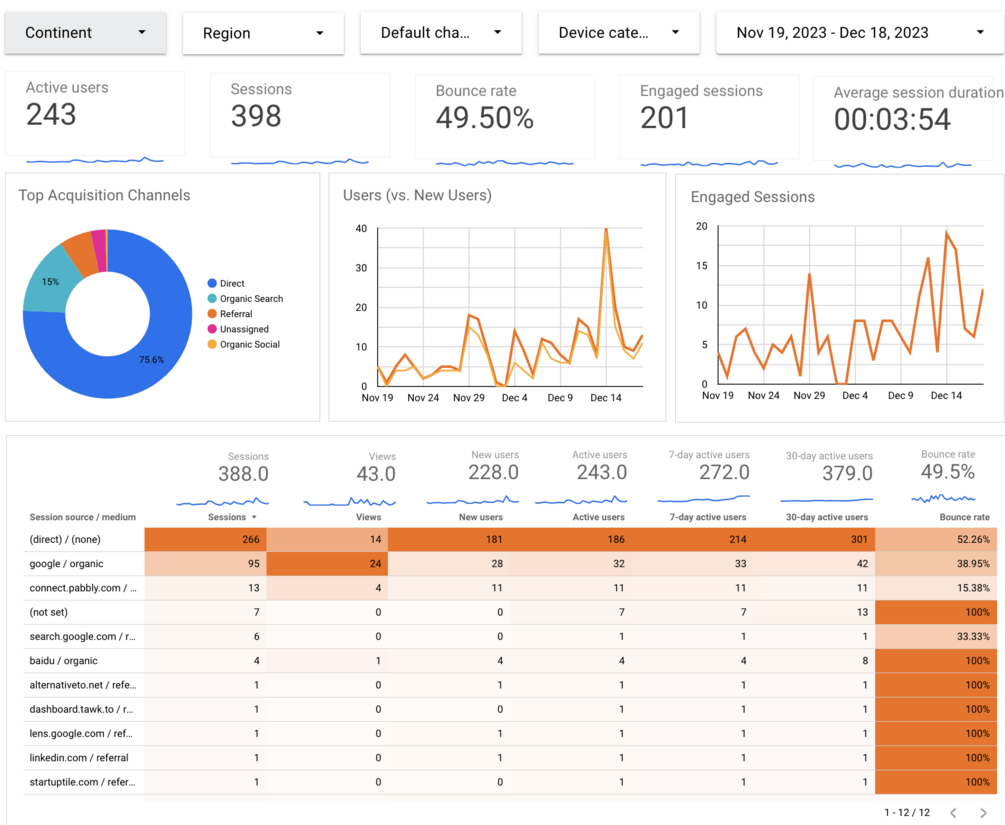
Task: Sort table by 7-day active users header
Action: pos(708,517)
